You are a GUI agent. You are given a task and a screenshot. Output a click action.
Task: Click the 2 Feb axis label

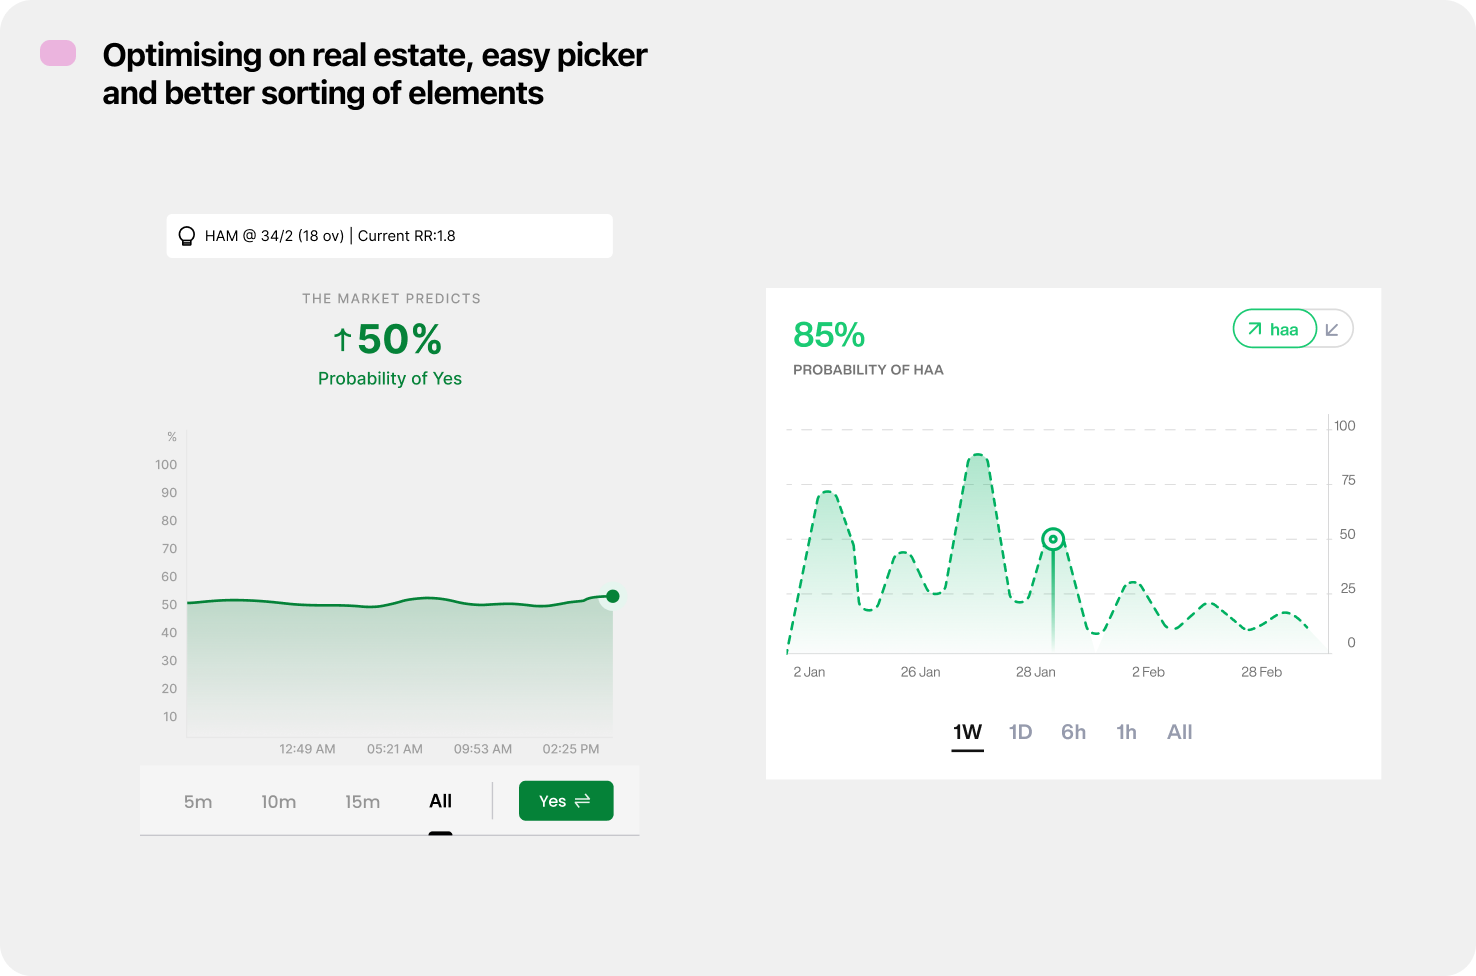click(x=1148, y=672)
